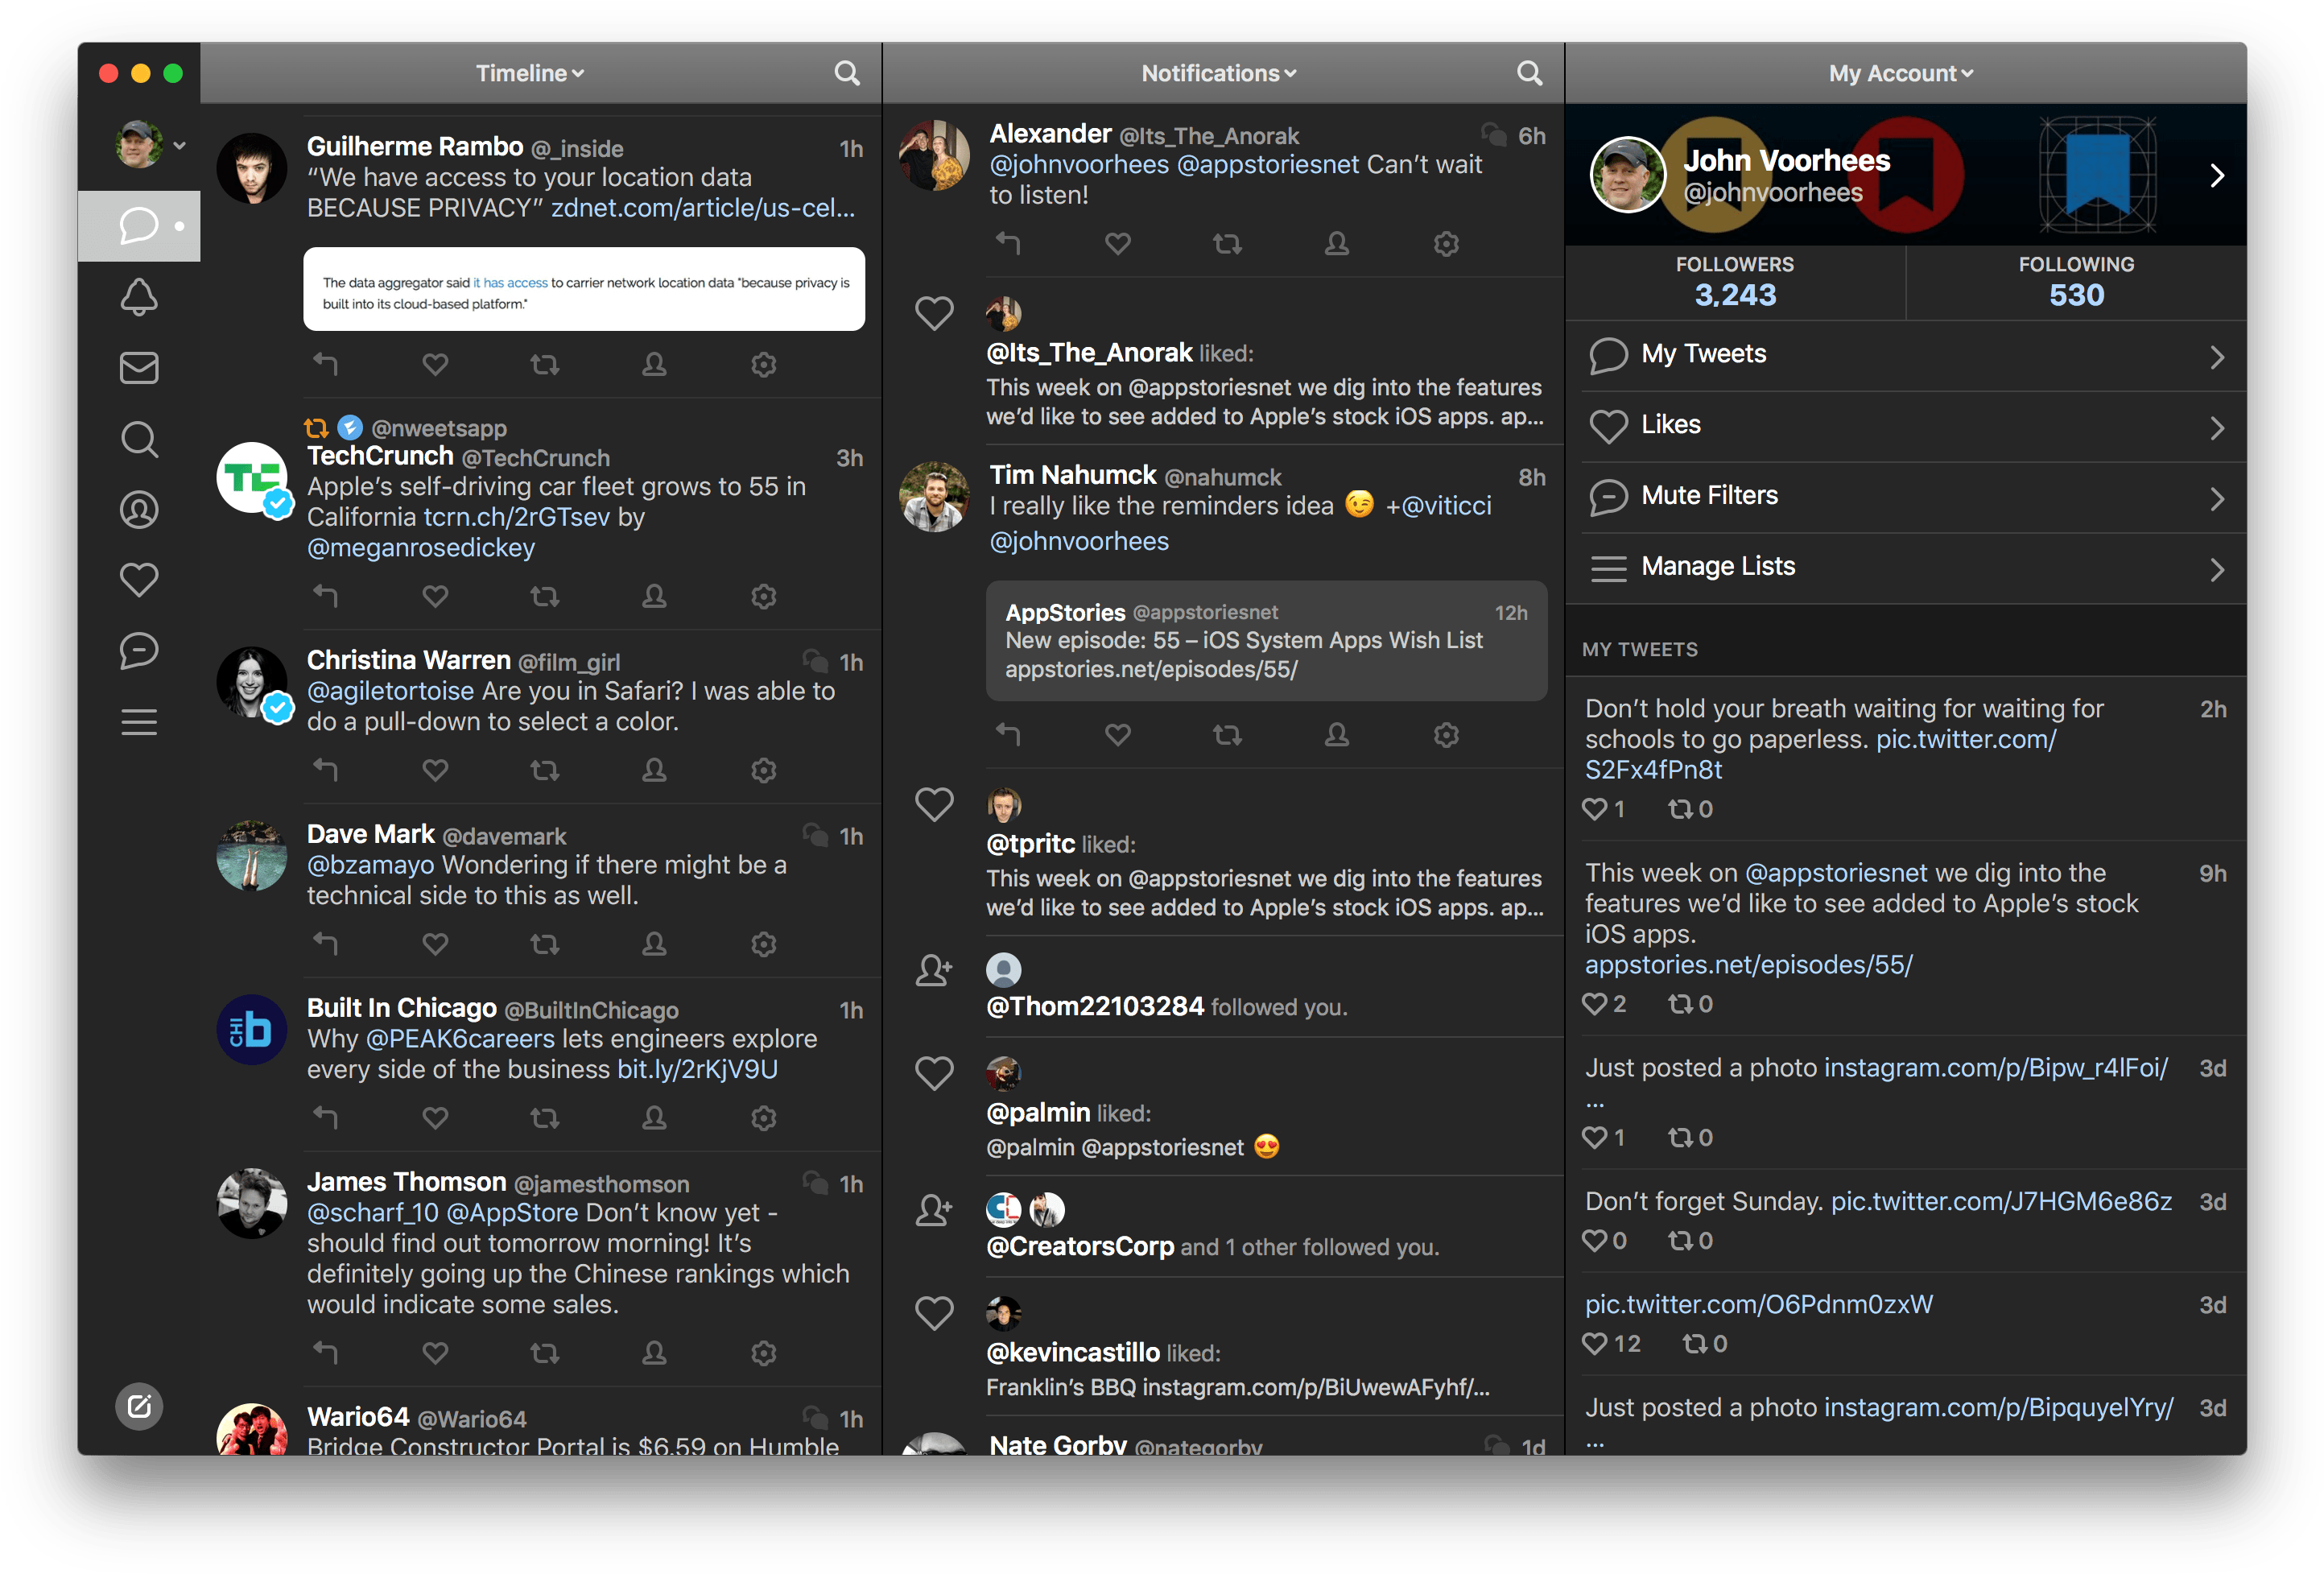Open gear options on James Thomson's tweet
The height and width of the screenshot is (1574, 2324).
click(x=764, y=1353)
